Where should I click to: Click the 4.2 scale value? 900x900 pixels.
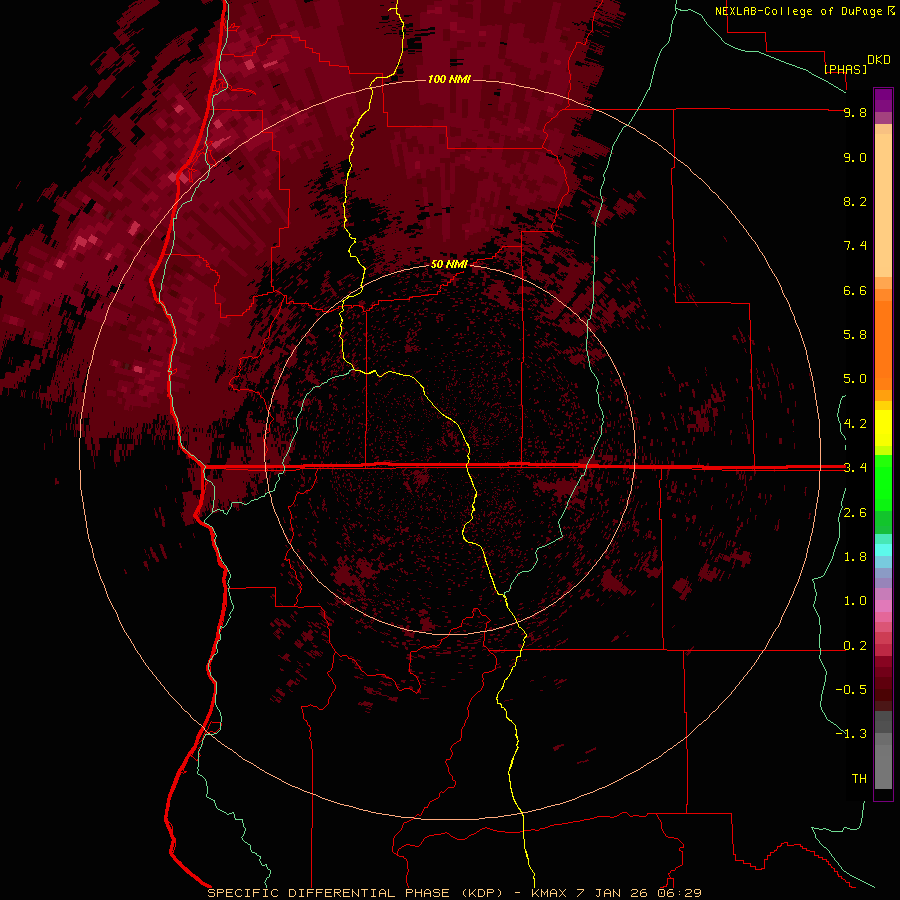tap(855, 424)
